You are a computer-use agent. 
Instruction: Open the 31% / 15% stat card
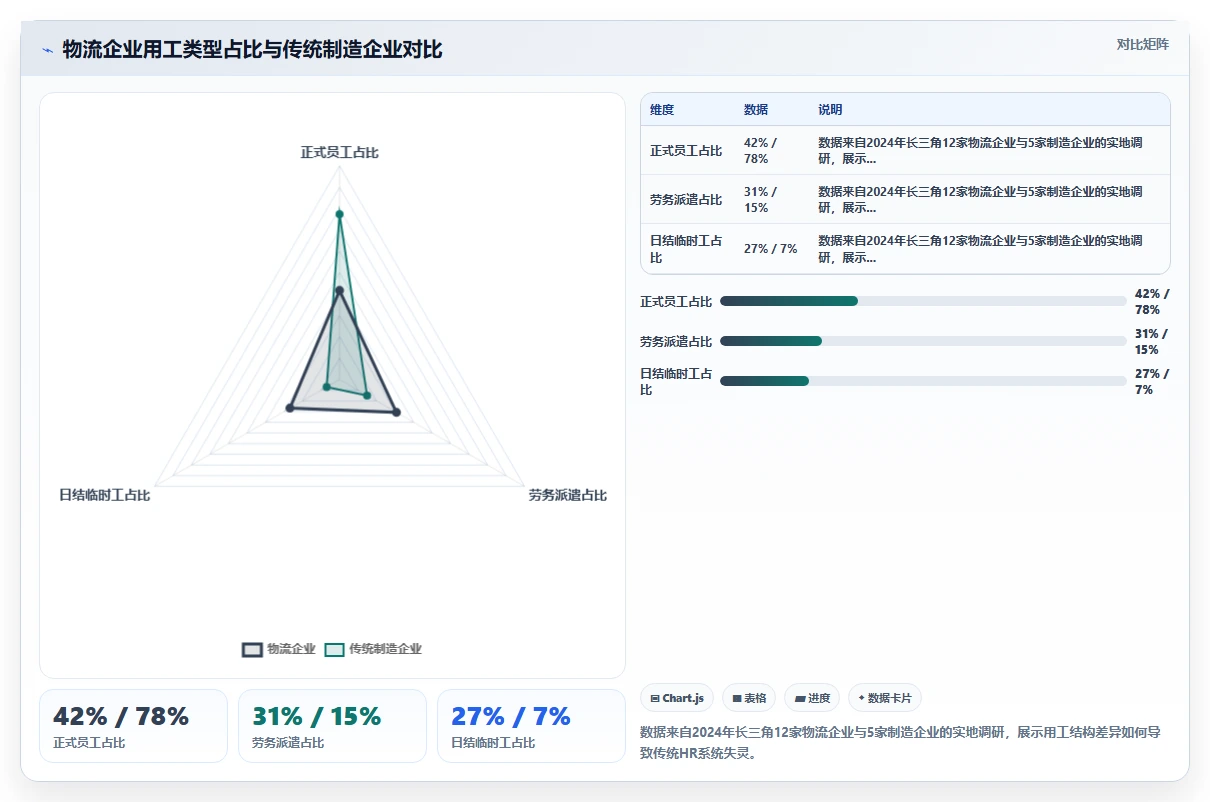332,726
